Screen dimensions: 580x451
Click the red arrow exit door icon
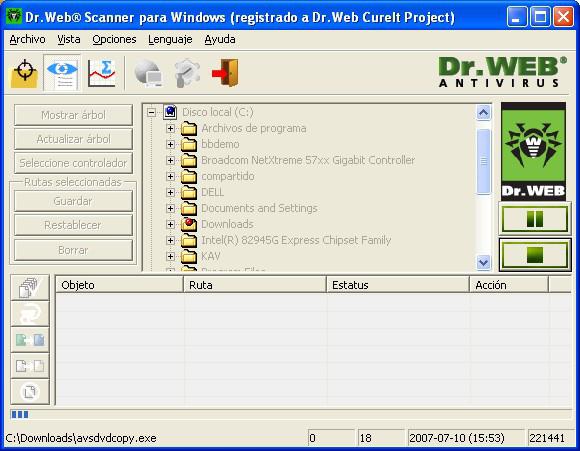click(x=225, y=73)
